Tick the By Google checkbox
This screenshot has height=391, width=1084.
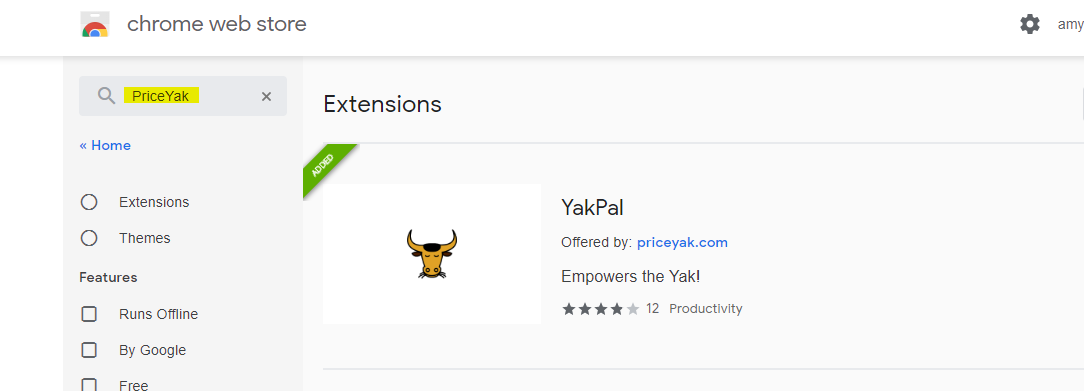click(x=89, y=350)
